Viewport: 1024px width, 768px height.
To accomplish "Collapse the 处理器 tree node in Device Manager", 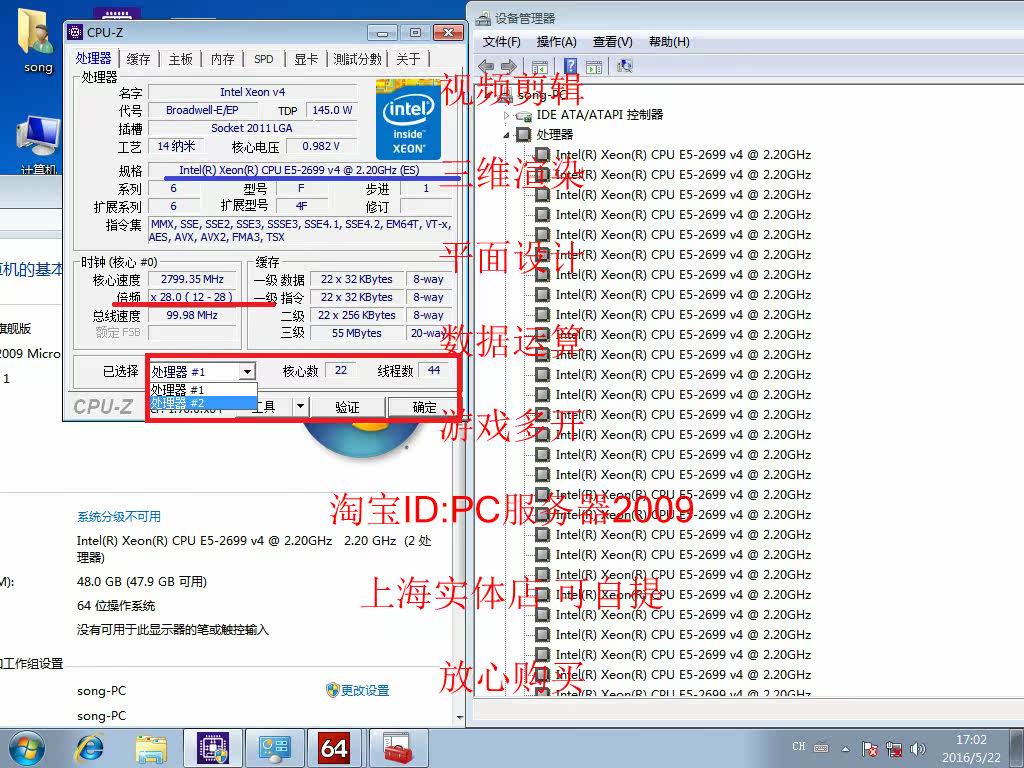I will point(506,135).
